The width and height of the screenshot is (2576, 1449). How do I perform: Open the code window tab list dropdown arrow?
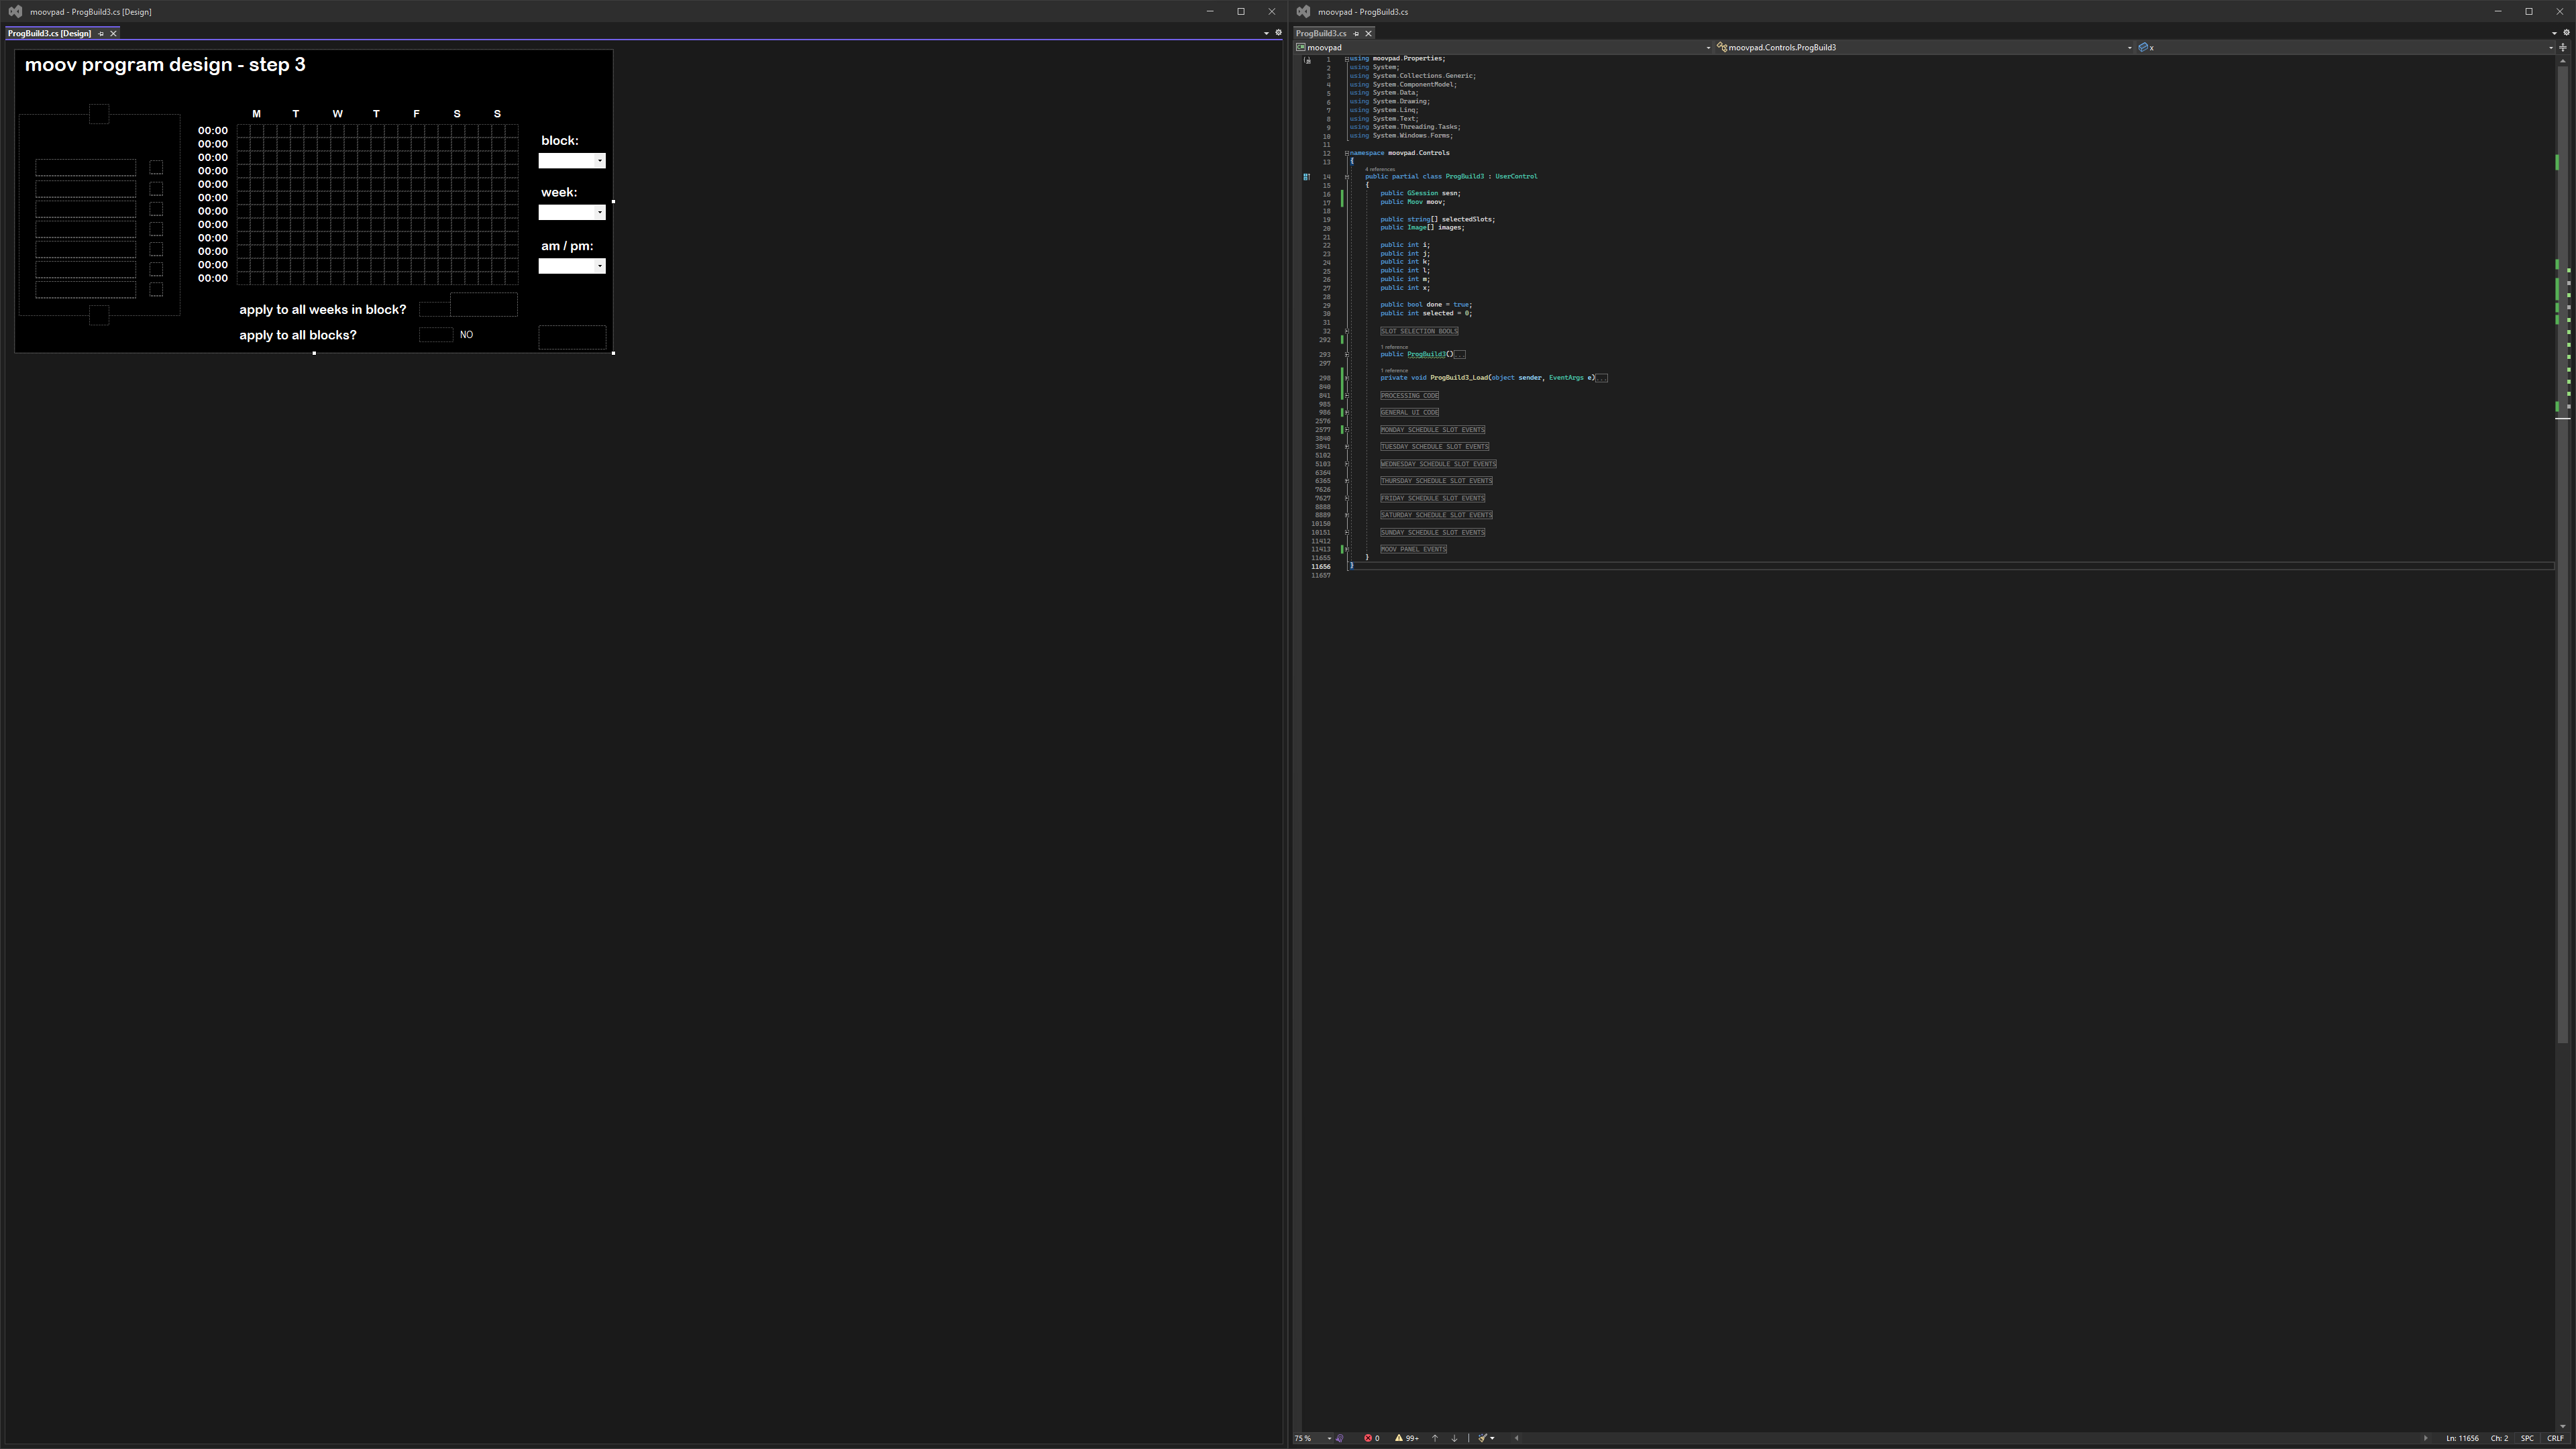pyautogui.click(x=2554, y=33)
